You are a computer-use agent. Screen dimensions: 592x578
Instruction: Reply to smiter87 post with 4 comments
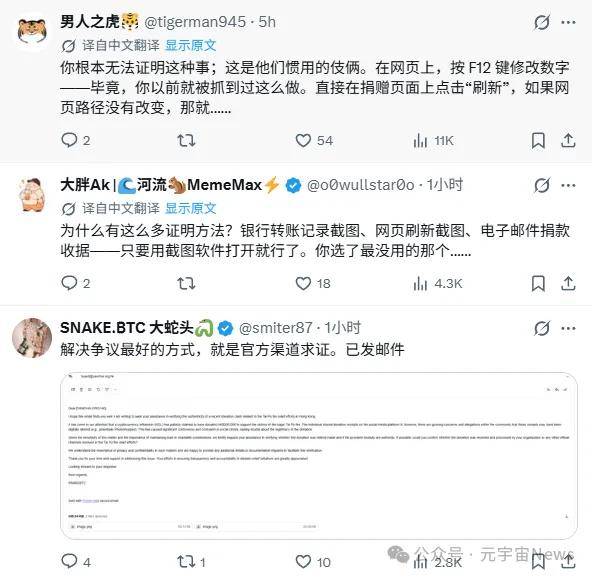(76, 561)
